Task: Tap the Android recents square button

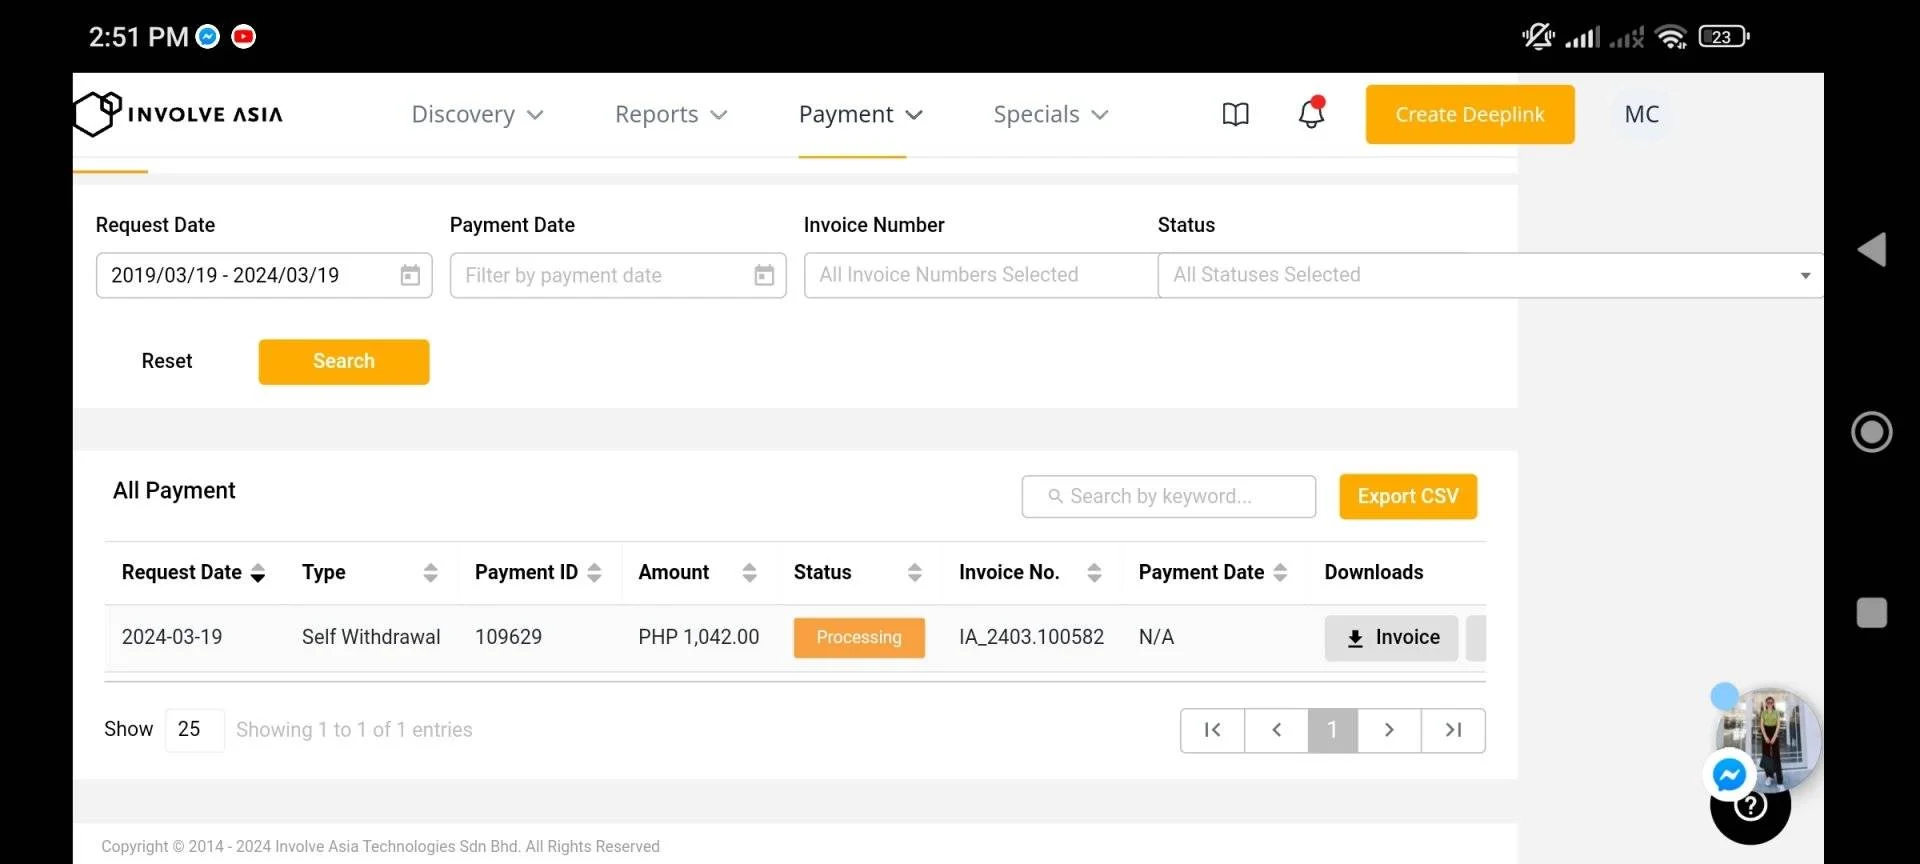Action: pos(1871,613)
